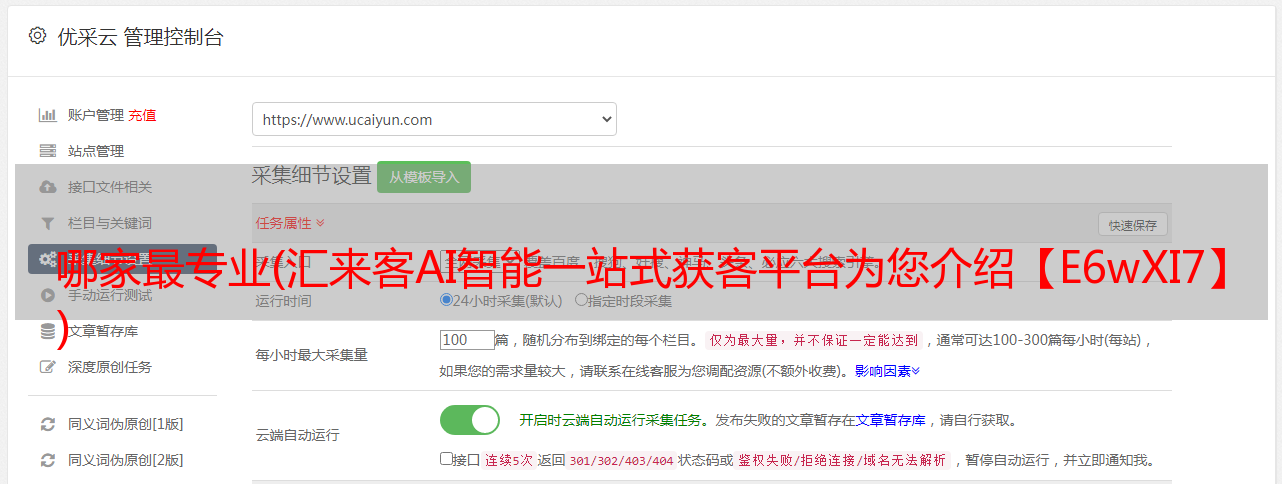Open 同义词伪原创[1版] menu item
Viewport: 1282px width, 484px height.
126,424
